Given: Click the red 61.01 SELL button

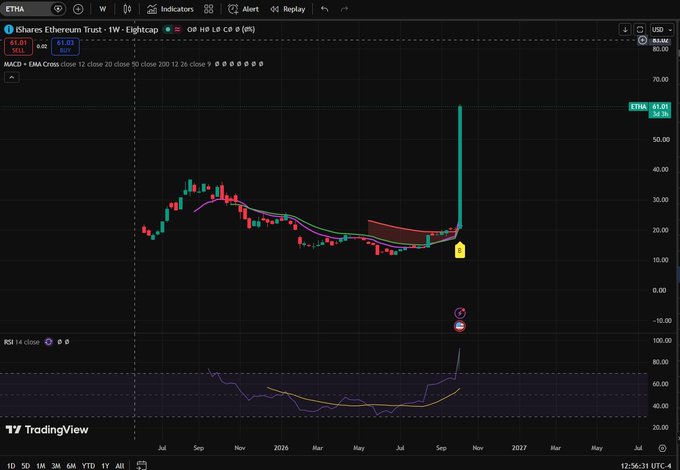Looking at the screenshot, I should (18, 46).
